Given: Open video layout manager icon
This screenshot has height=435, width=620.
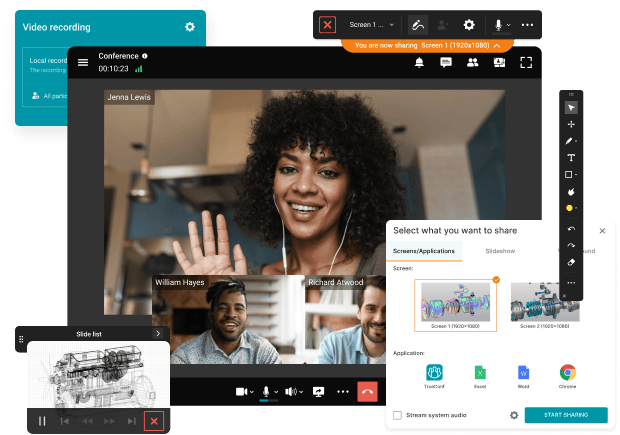Looking at the screenshot, I should pos(499,62).
